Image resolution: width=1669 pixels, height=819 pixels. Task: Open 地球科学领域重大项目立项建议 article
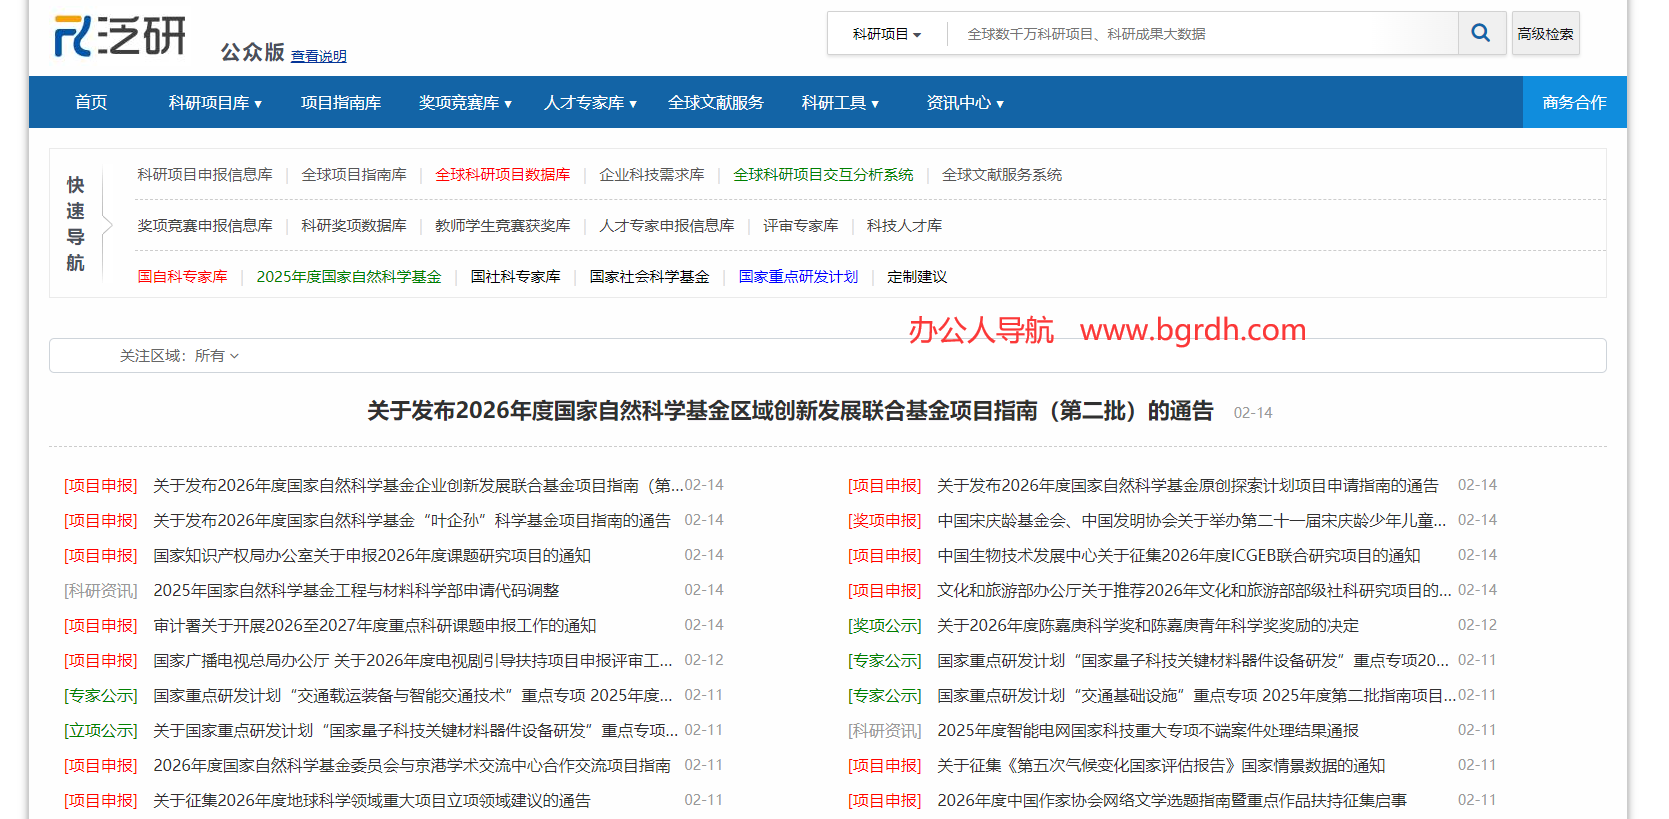(x=372, y=801)
